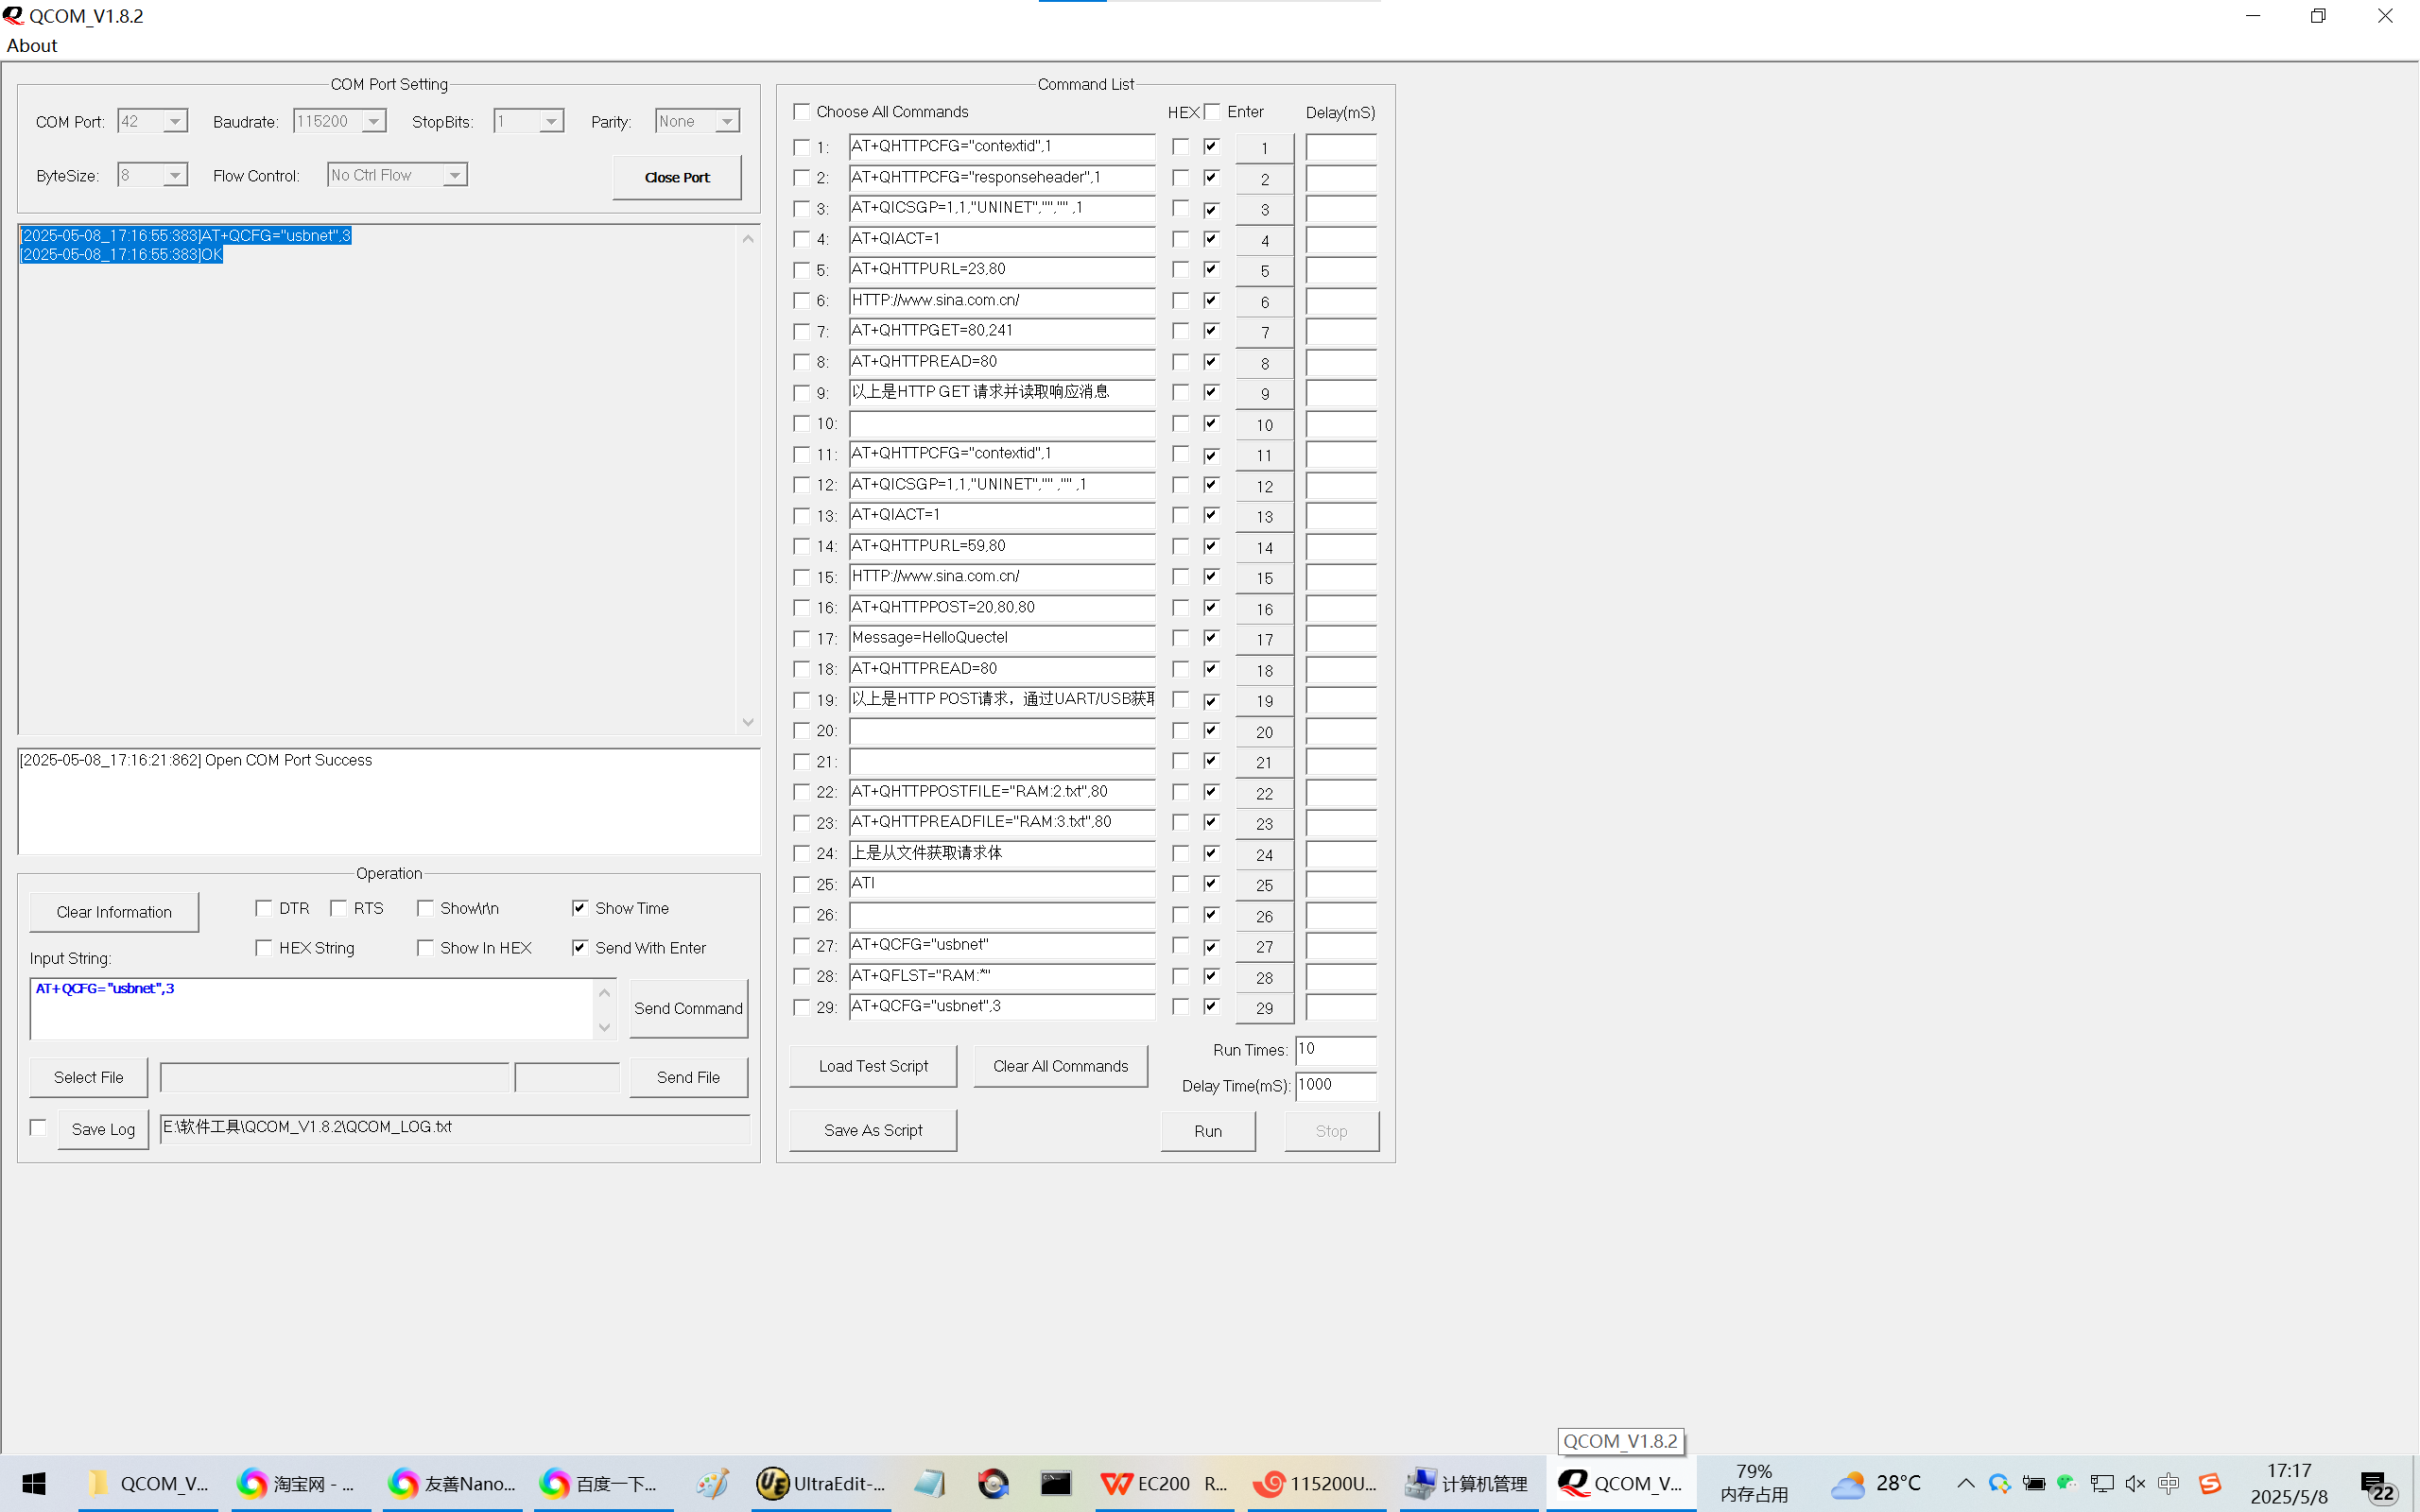2420x1512 pixels.
Task: Open the volume speaker tray icon
Action: click(2135, 1483)
